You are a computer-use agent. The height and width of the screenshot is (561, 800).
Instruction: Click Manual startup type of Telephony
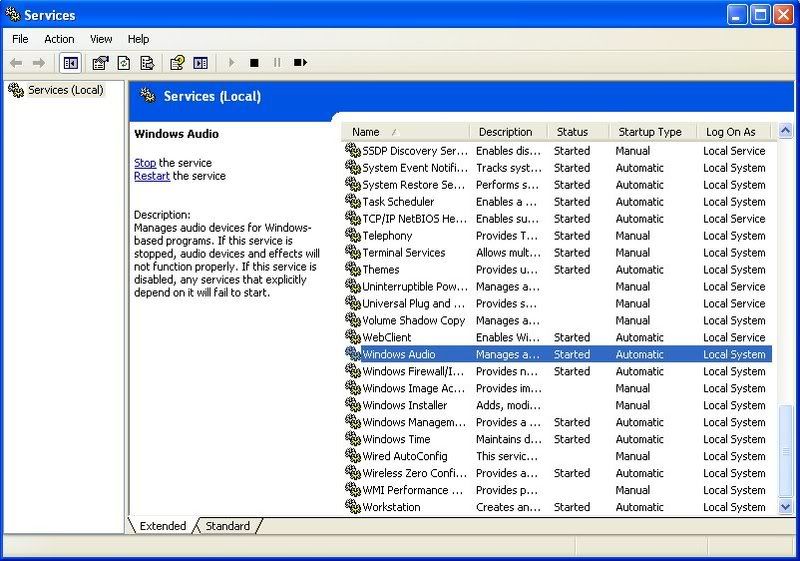click(633, 235)
